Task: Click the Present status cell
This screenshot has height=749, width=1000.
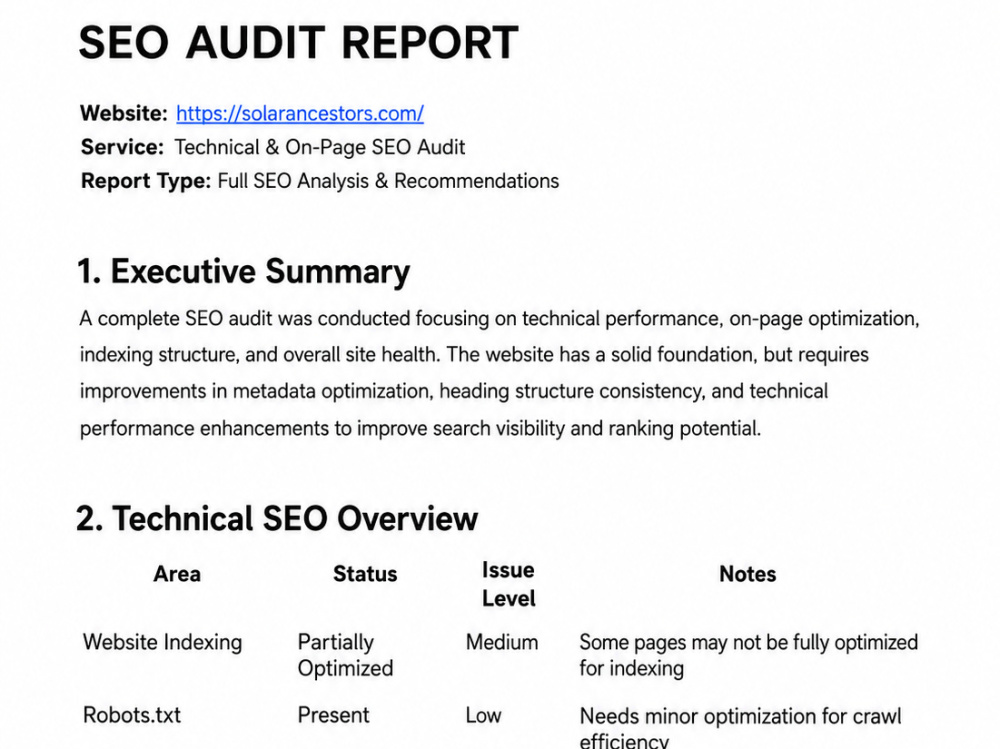Action: 333,715
